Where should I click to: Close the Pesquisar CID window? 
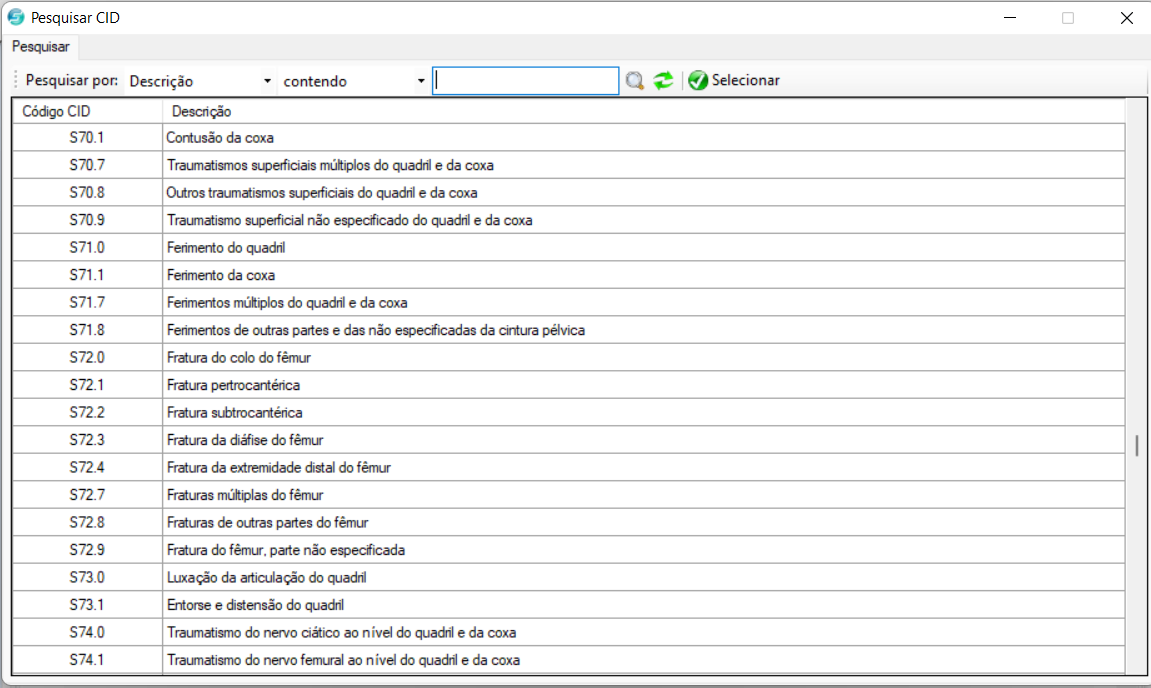click(1127, 18)
